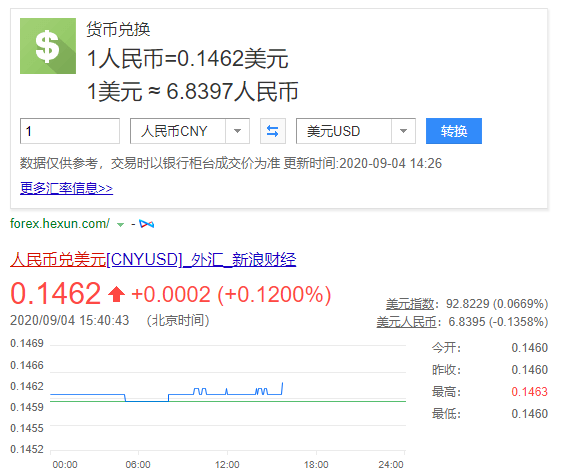Screen dimensions: 574x476
Task: Click the amount input field containing 1
Action: (x=70, y=131)
